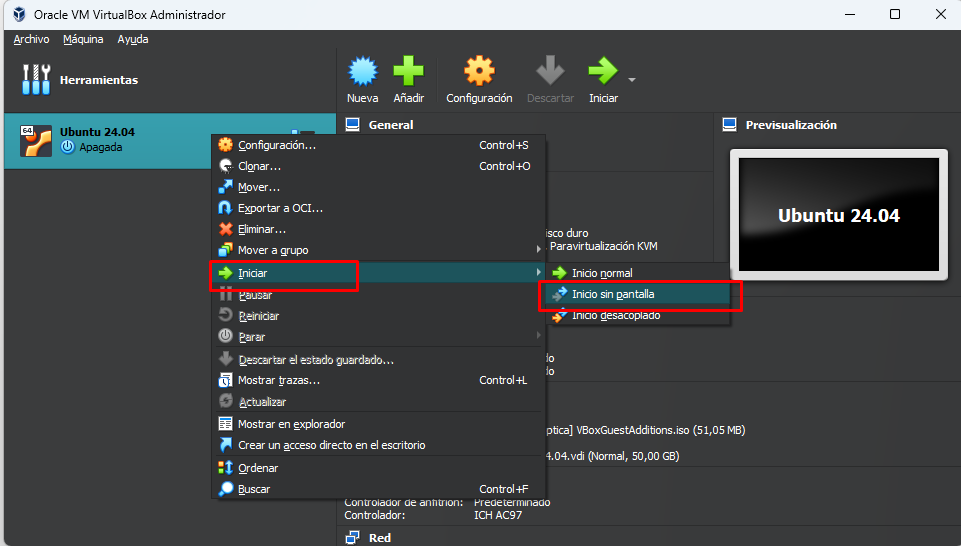The height and width of the screenshot is (546, 961).
Task: Open Configuración from the toolbar gear icon
Action: [x=479, y=71]
